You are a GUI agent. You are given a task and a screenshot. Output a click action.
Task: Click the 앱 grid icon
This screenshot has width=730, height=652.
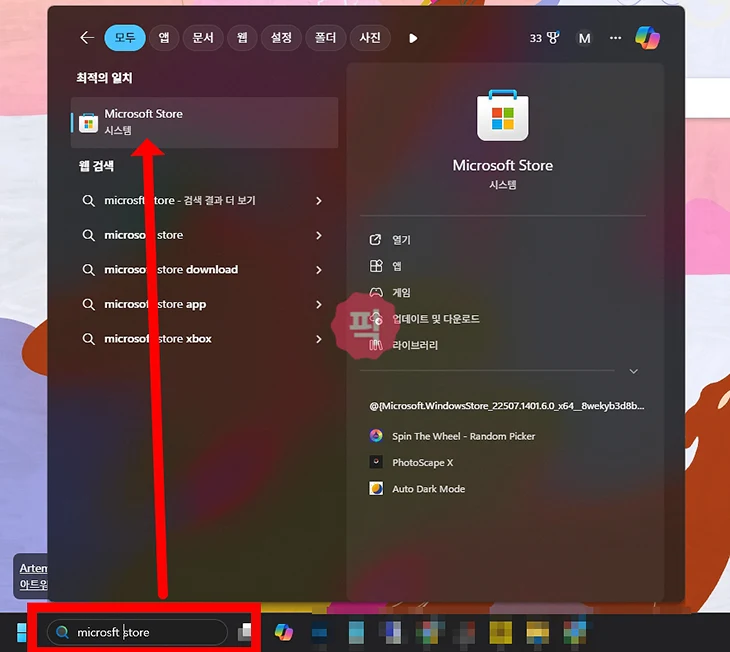(376, 266)
